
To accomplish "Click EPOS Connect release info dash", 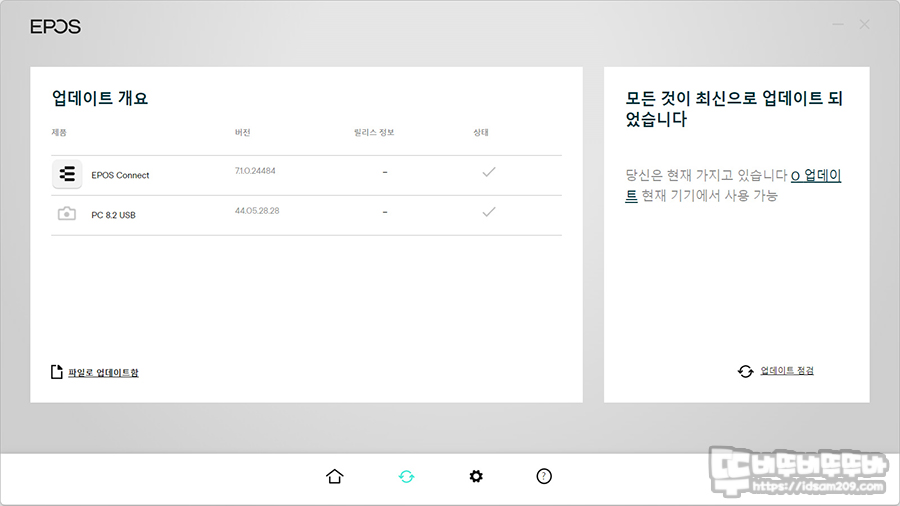I will click(x=385, y=172).
